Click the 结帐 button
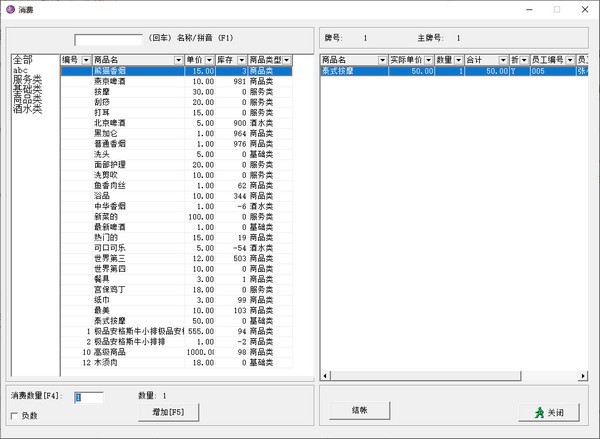 click(359, 410)
